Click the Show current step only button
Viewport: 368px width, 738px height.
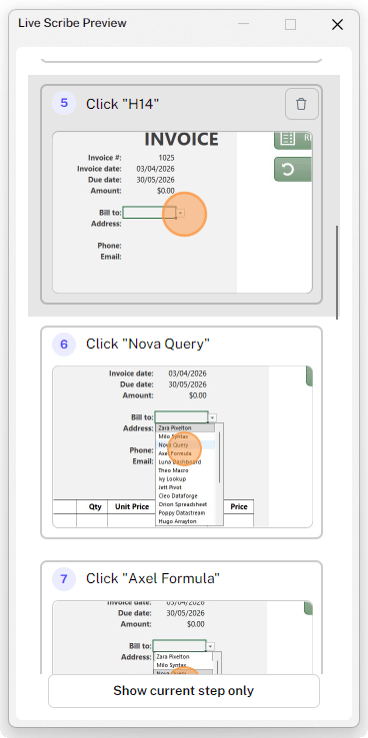[x=184, y=690]
